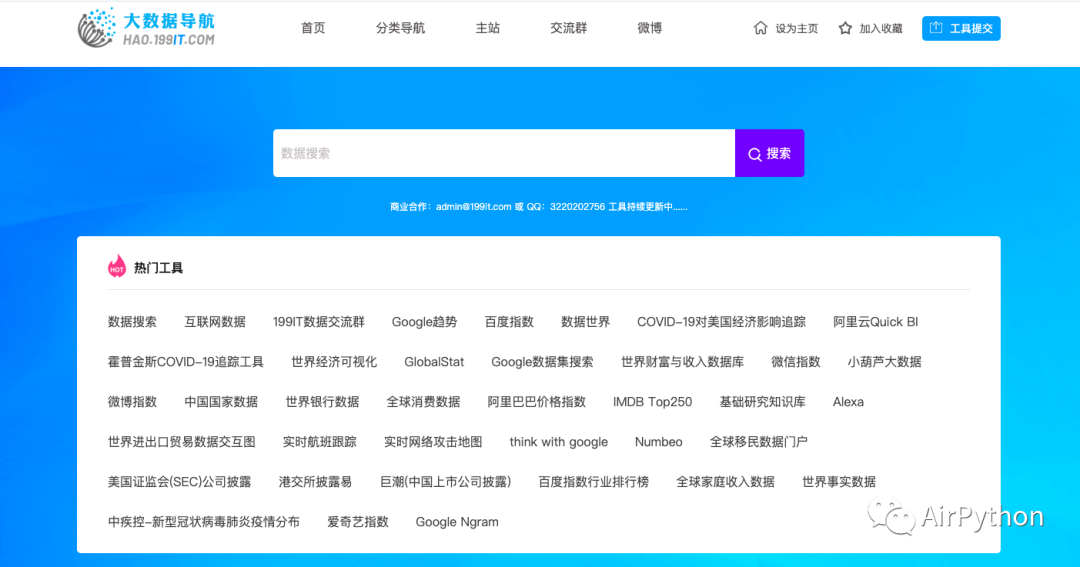Viewport: 1080px width, 567px height.
Task: Open 199IT数据交流群 link
Action: tap(318, 322)
